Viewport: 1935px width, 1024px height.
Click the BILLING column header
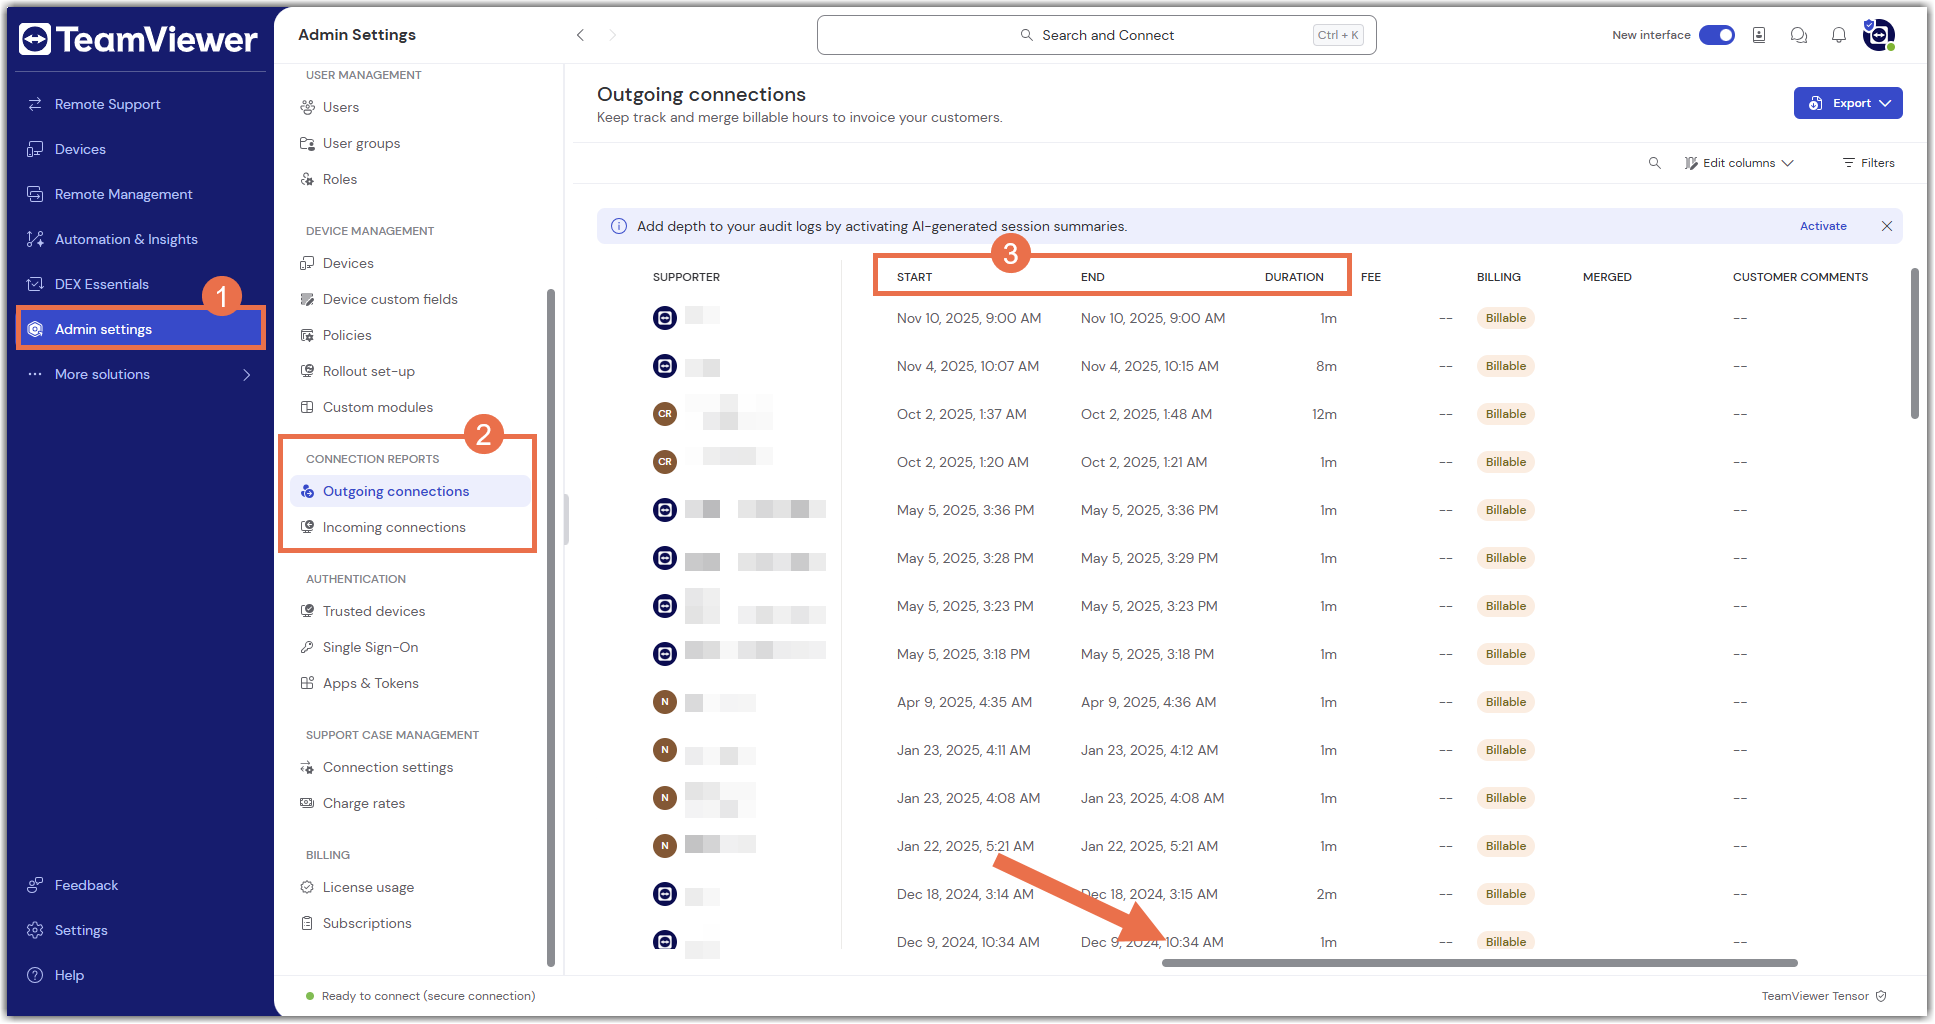click(x=1498, y=277)
